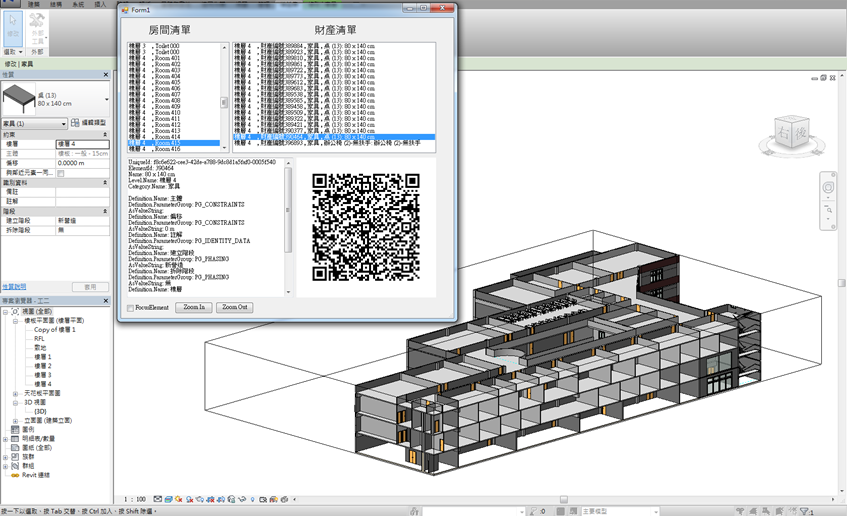Click the desk type preview thumbnail

(x=19, y=98)
